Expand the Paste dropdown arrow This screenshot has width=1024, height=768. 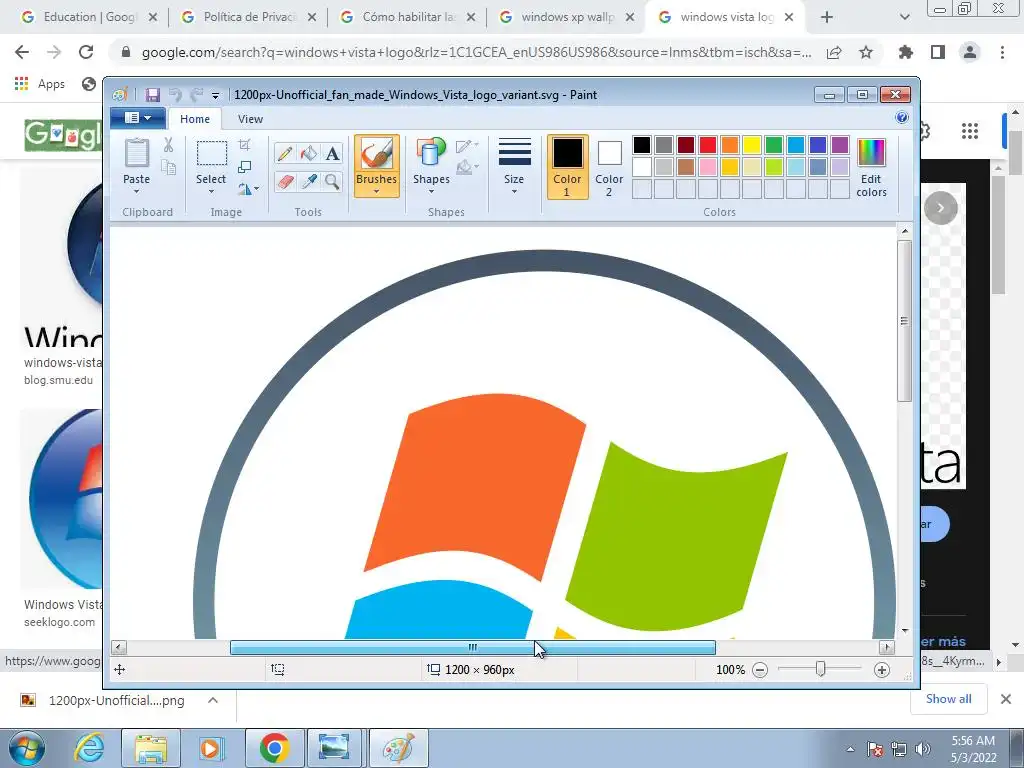(x=136, y=191)
